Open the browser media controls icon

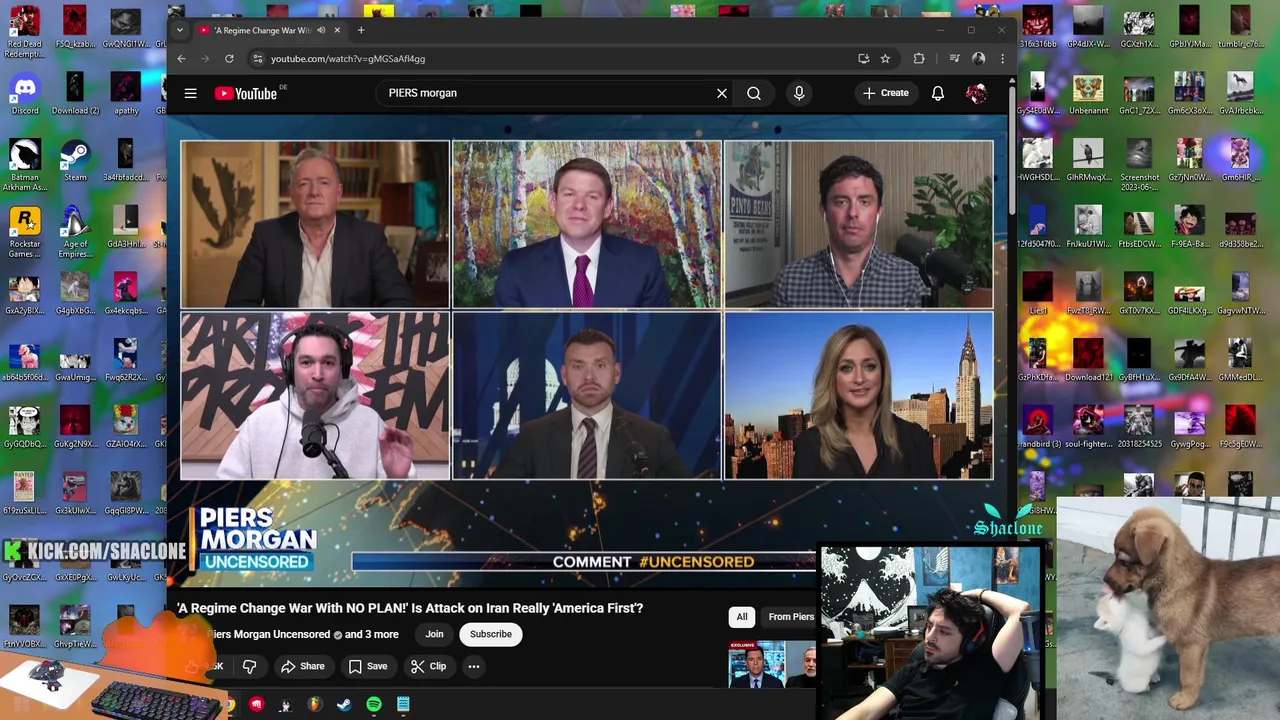955,59
